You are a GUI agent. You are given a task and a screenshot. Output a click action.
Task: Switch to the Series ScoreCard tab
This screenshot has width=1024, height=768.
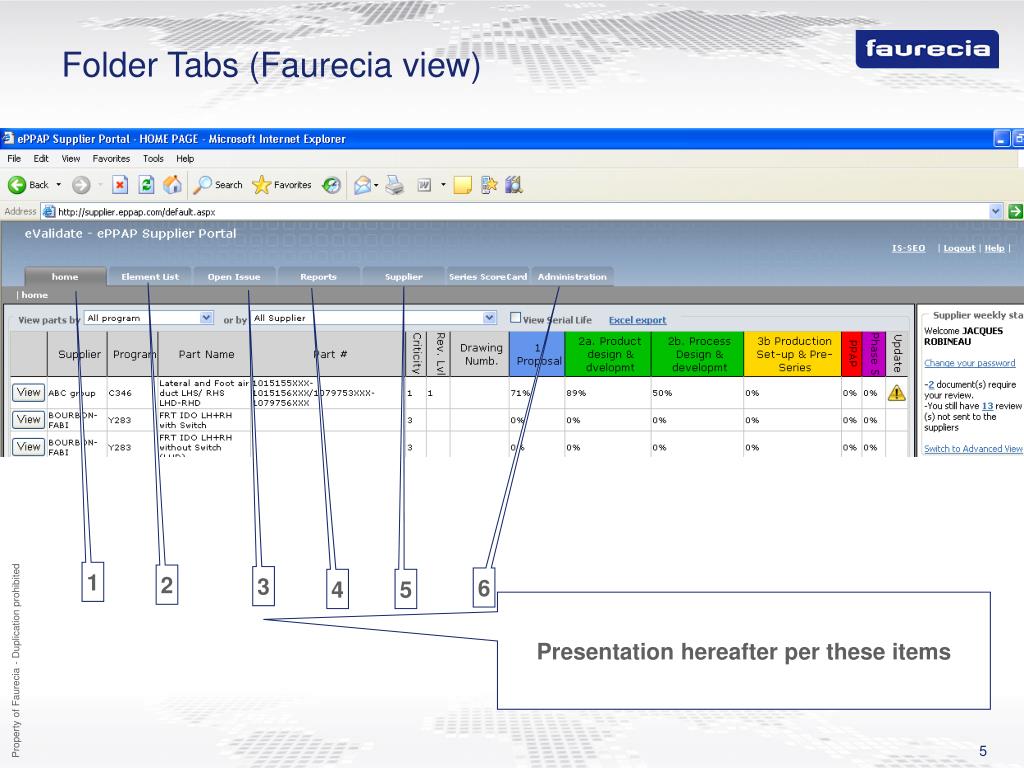tap(488, 276)
